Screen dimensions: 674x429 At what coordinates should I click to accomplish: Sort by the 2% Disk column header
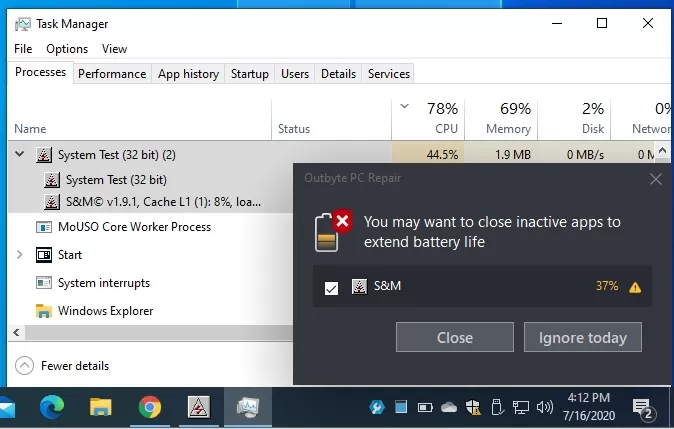[x=574, y=119]
